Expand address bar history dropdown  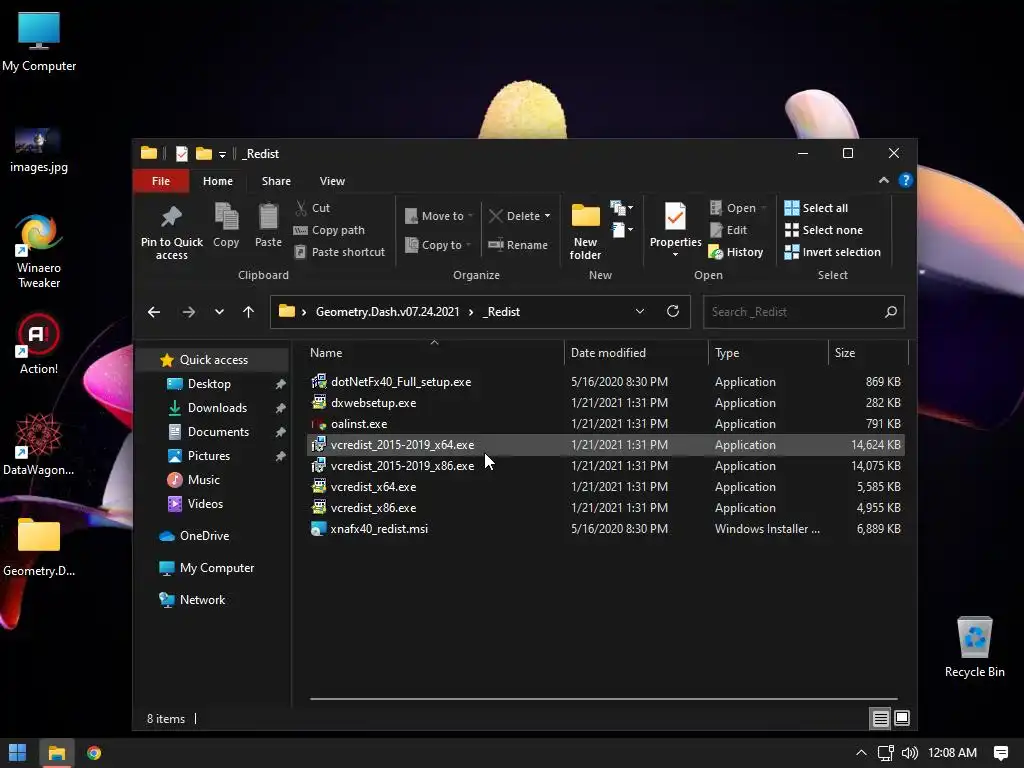click(x=640, y=311)
